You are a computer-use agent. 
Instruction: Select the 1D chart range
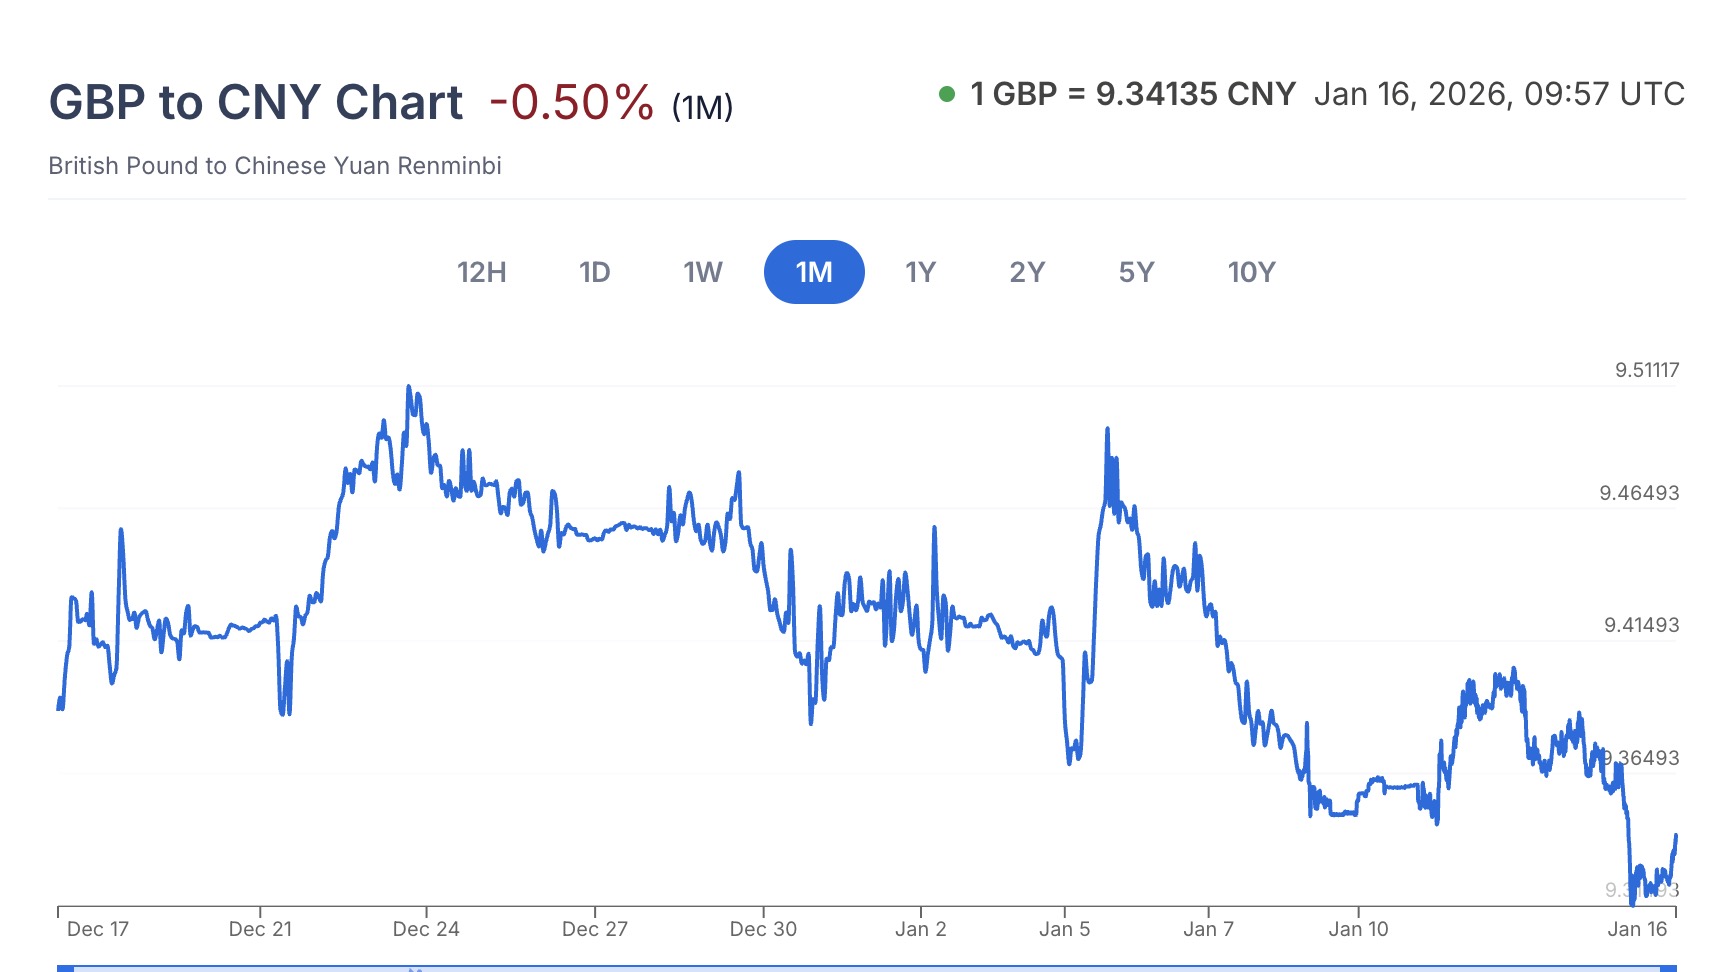(x=594, y=272)
